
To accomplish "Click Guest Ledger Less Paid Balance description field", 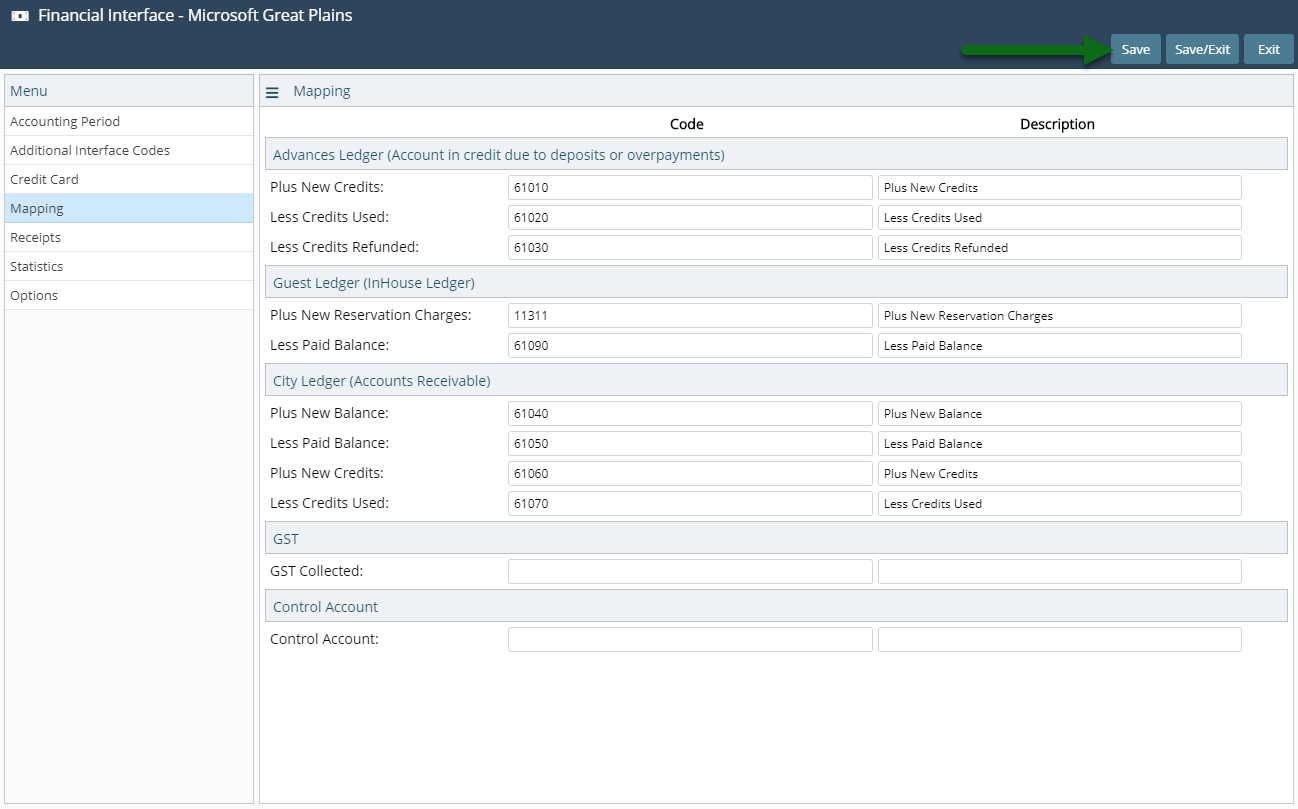I will (x=1060, y=345).
